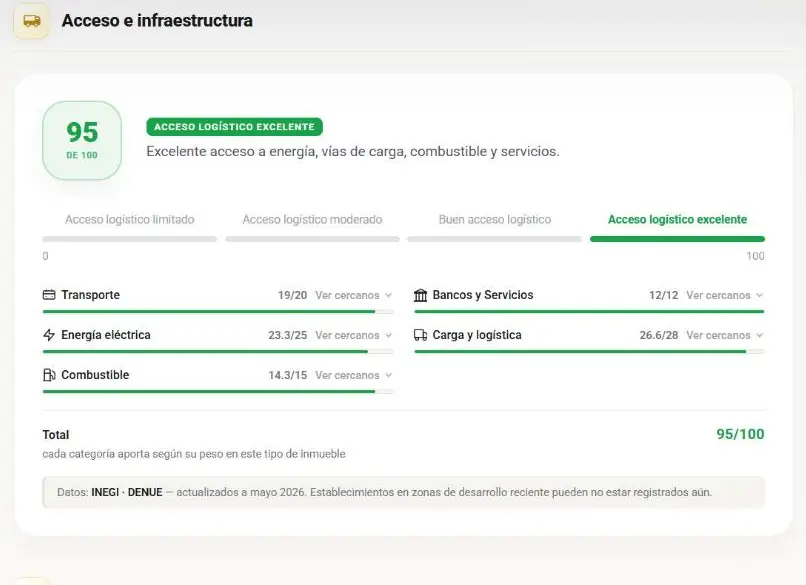806x585 pixels.
Task: Click the Bancos y Servicios bank icon
Action: click(420, 295)
